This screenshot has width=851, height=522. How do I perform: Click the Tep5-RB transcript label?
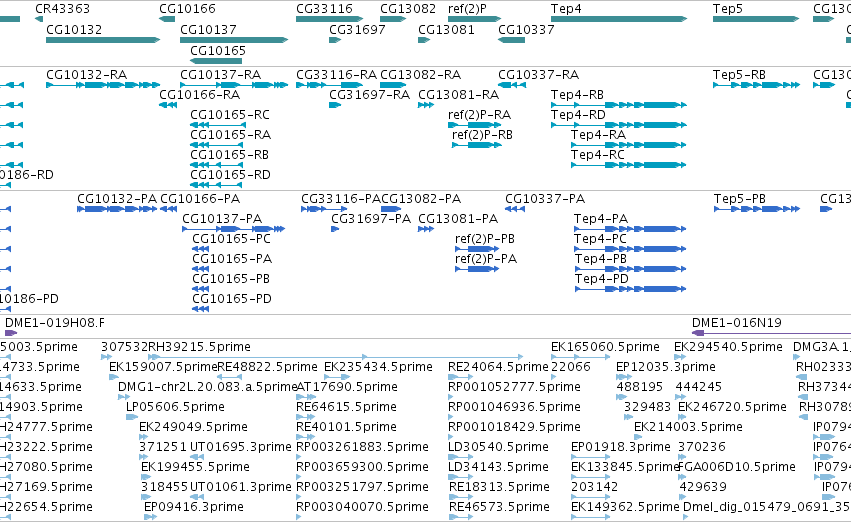[x=739, y=74]
